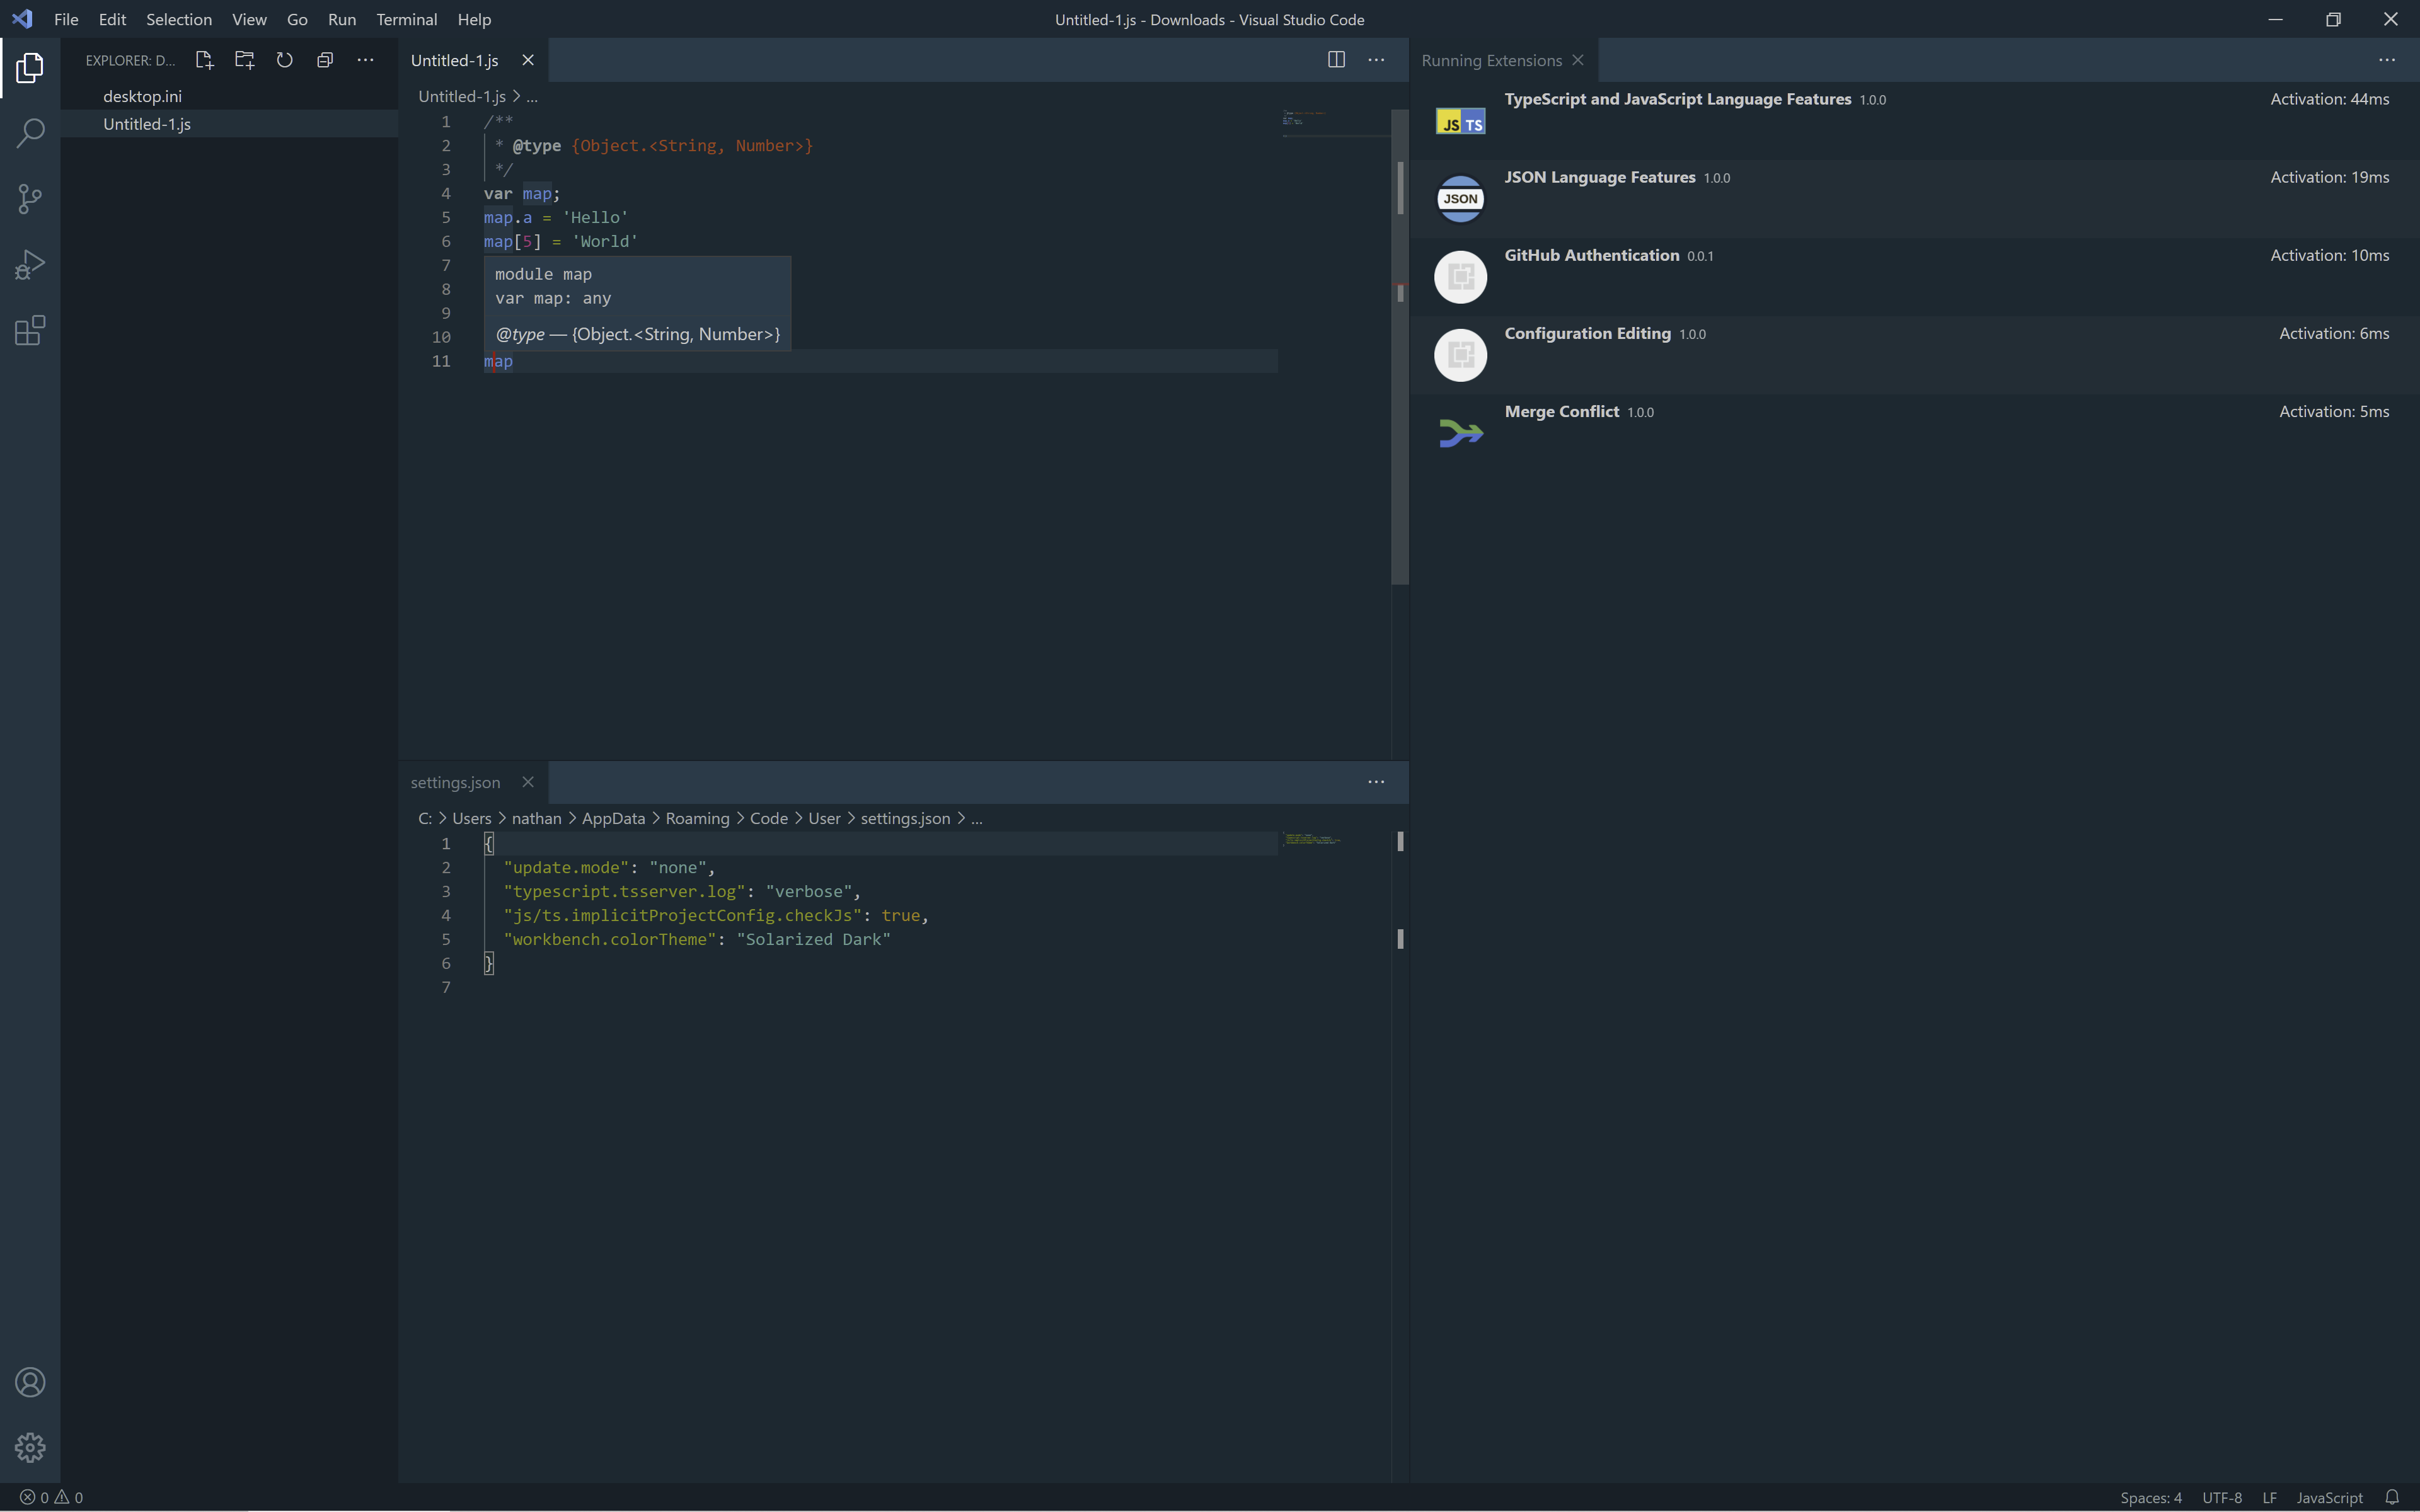
Task: Create a new file in Explorer
Action: point(204,60)
